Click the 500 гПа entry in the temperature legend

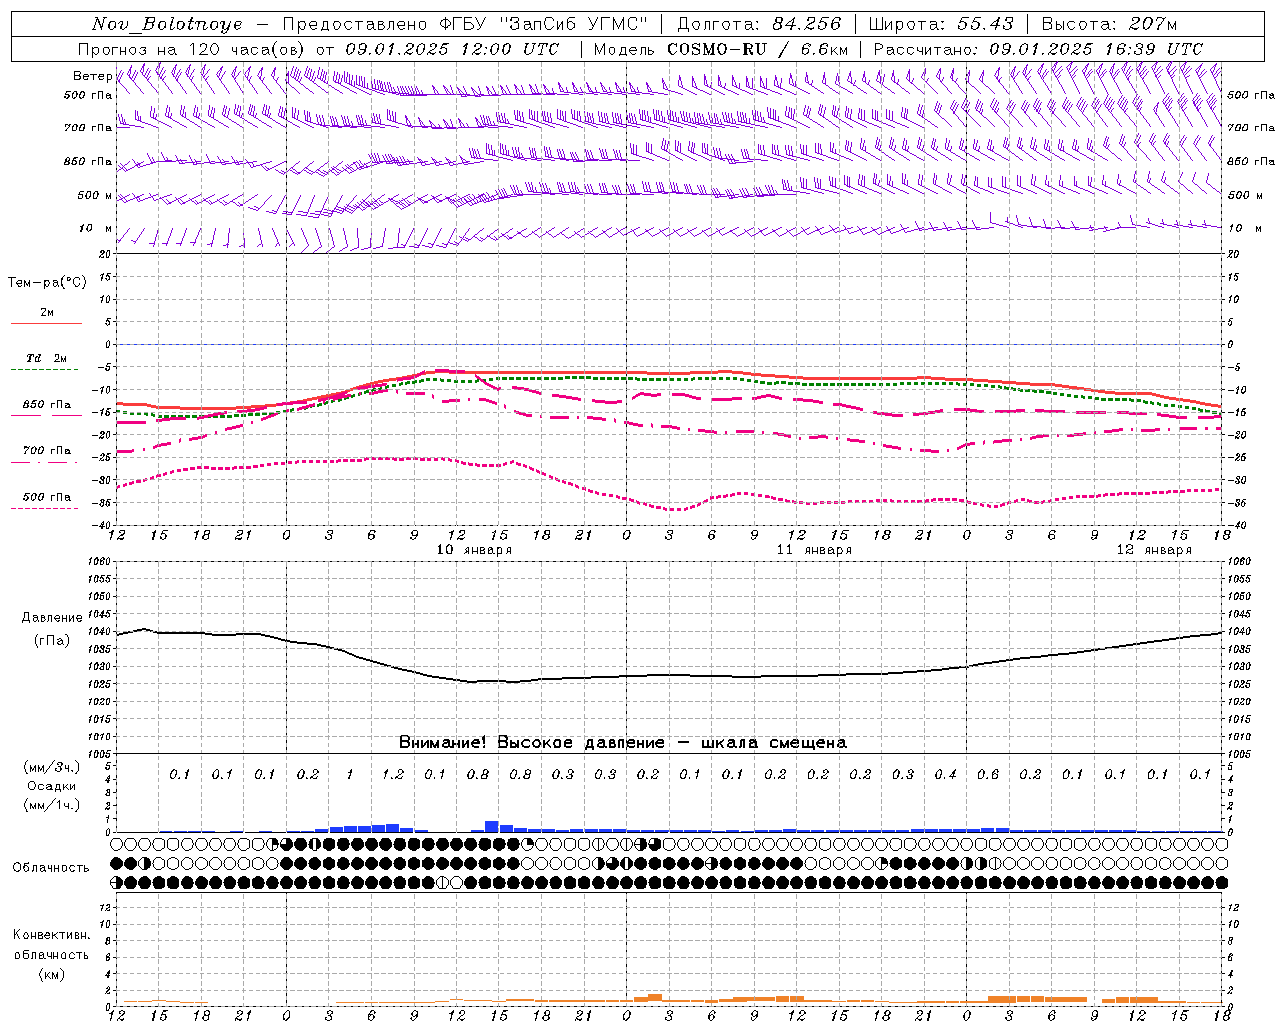coord(47,496)
